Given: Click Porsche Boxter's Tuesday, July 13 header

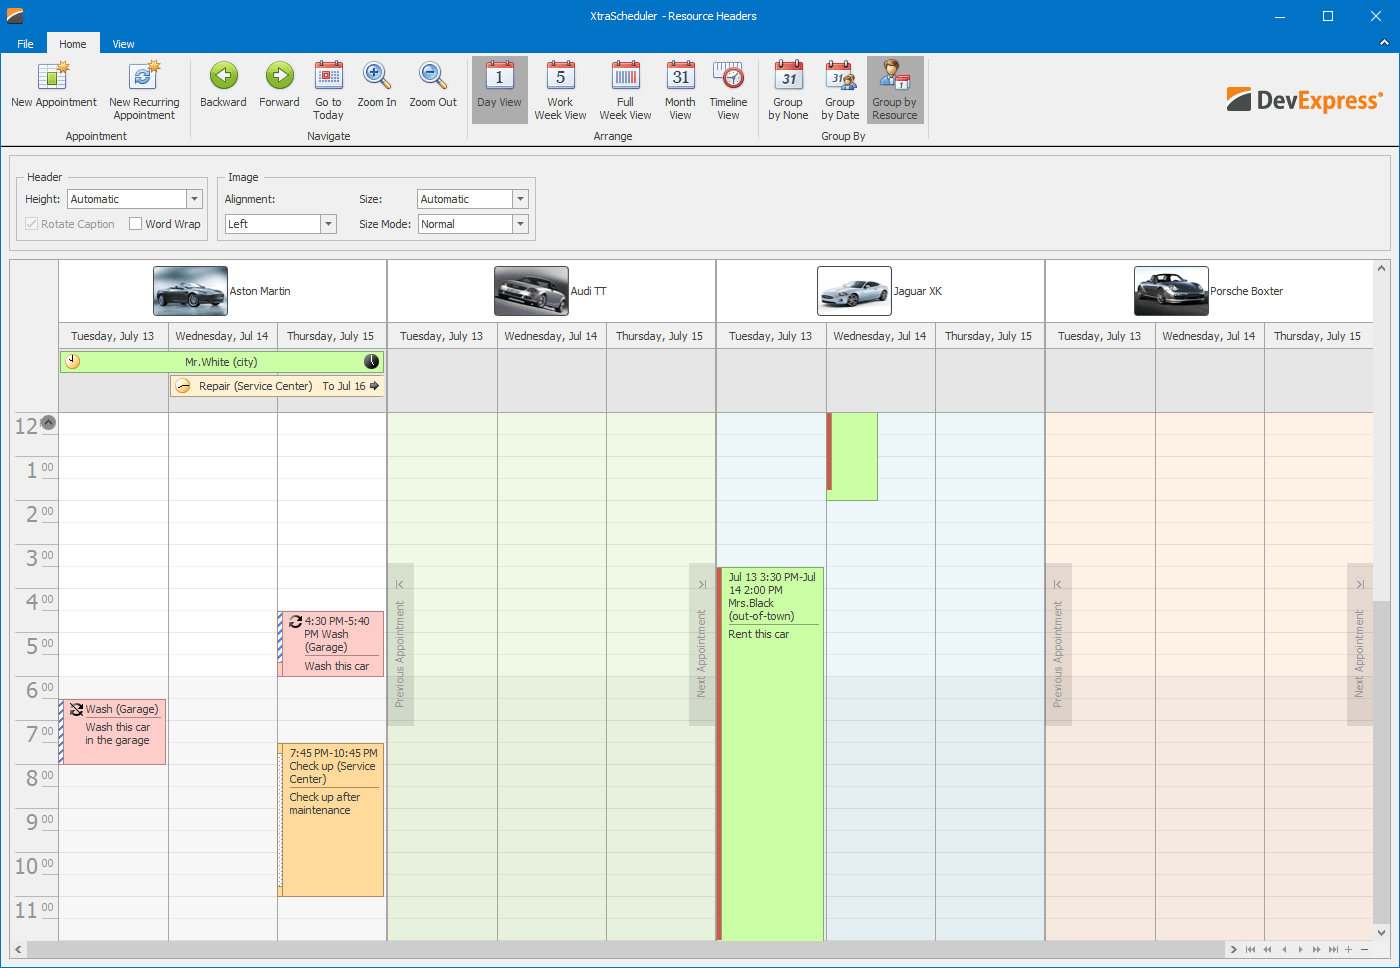Looking at the screenshot, I should (x=1100, y=336).
